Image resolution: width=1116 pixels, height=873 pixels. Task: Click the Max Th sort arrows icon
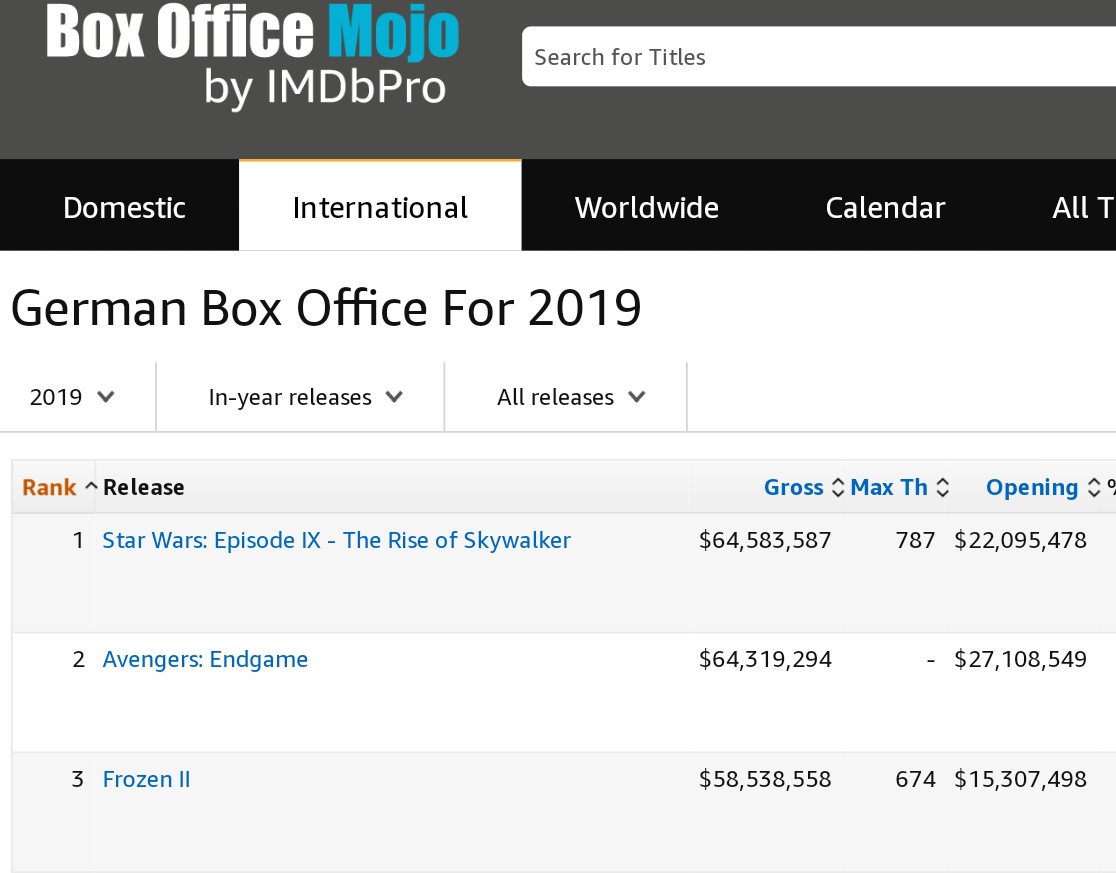pos(942,487)
